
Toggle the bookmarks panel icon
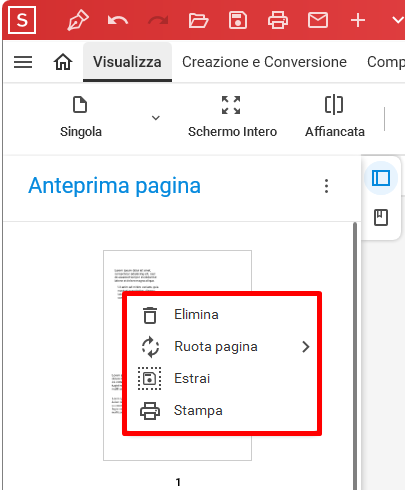[381, 218]
